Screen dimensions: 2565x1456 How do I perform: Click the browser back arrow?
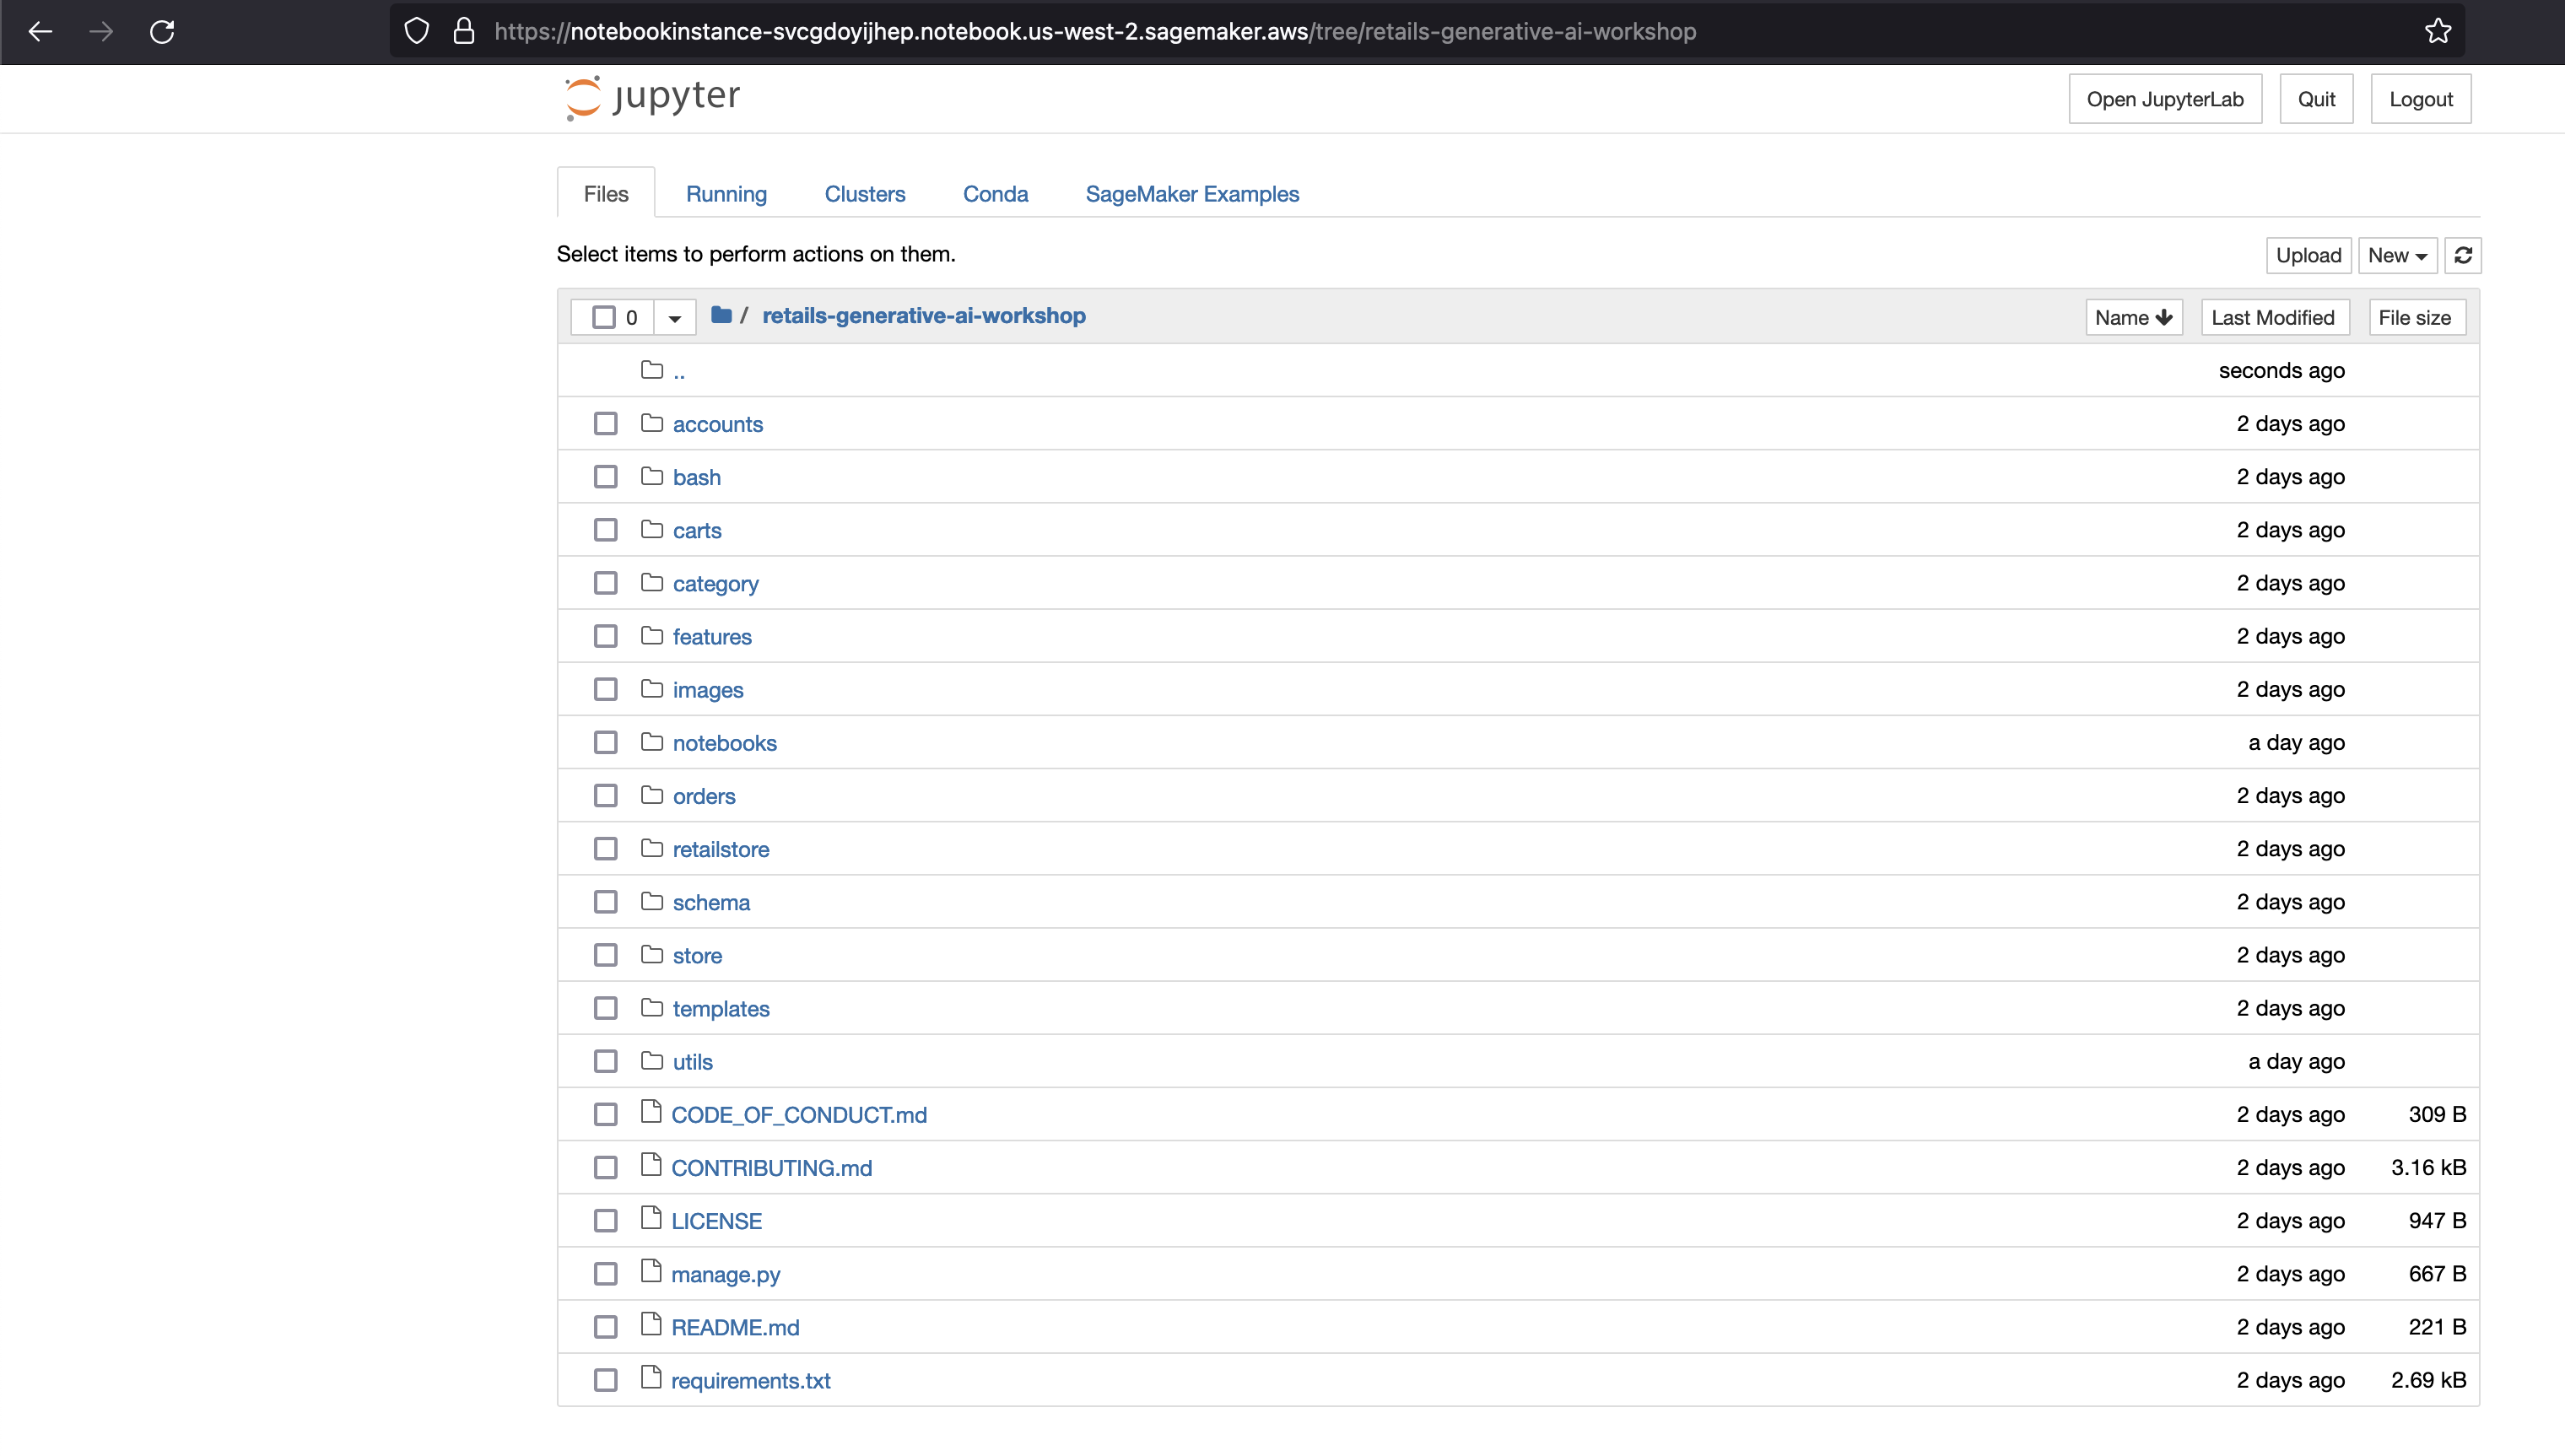(x=40, y=32)
